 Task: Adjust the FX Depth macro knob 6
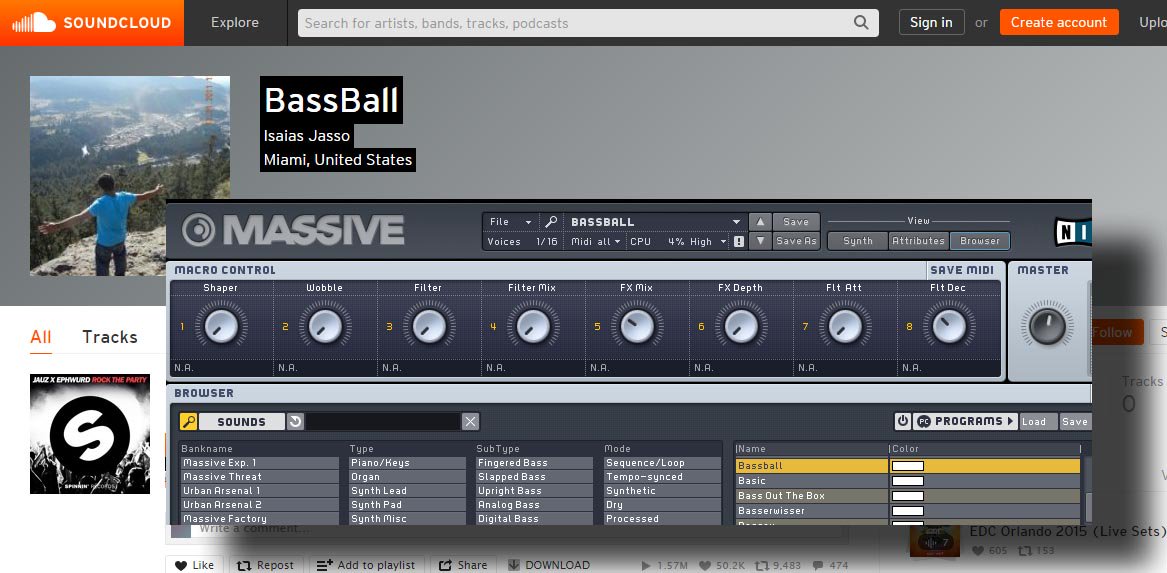coord(741,326)
